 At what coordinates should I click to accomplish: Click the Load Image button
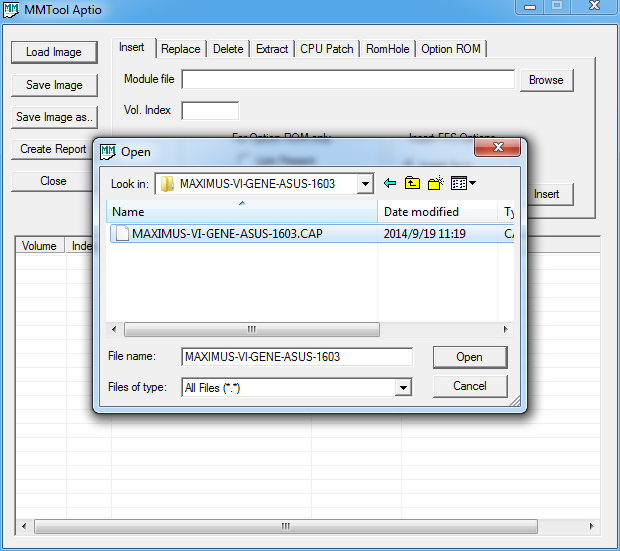click(x=54, y=52)
